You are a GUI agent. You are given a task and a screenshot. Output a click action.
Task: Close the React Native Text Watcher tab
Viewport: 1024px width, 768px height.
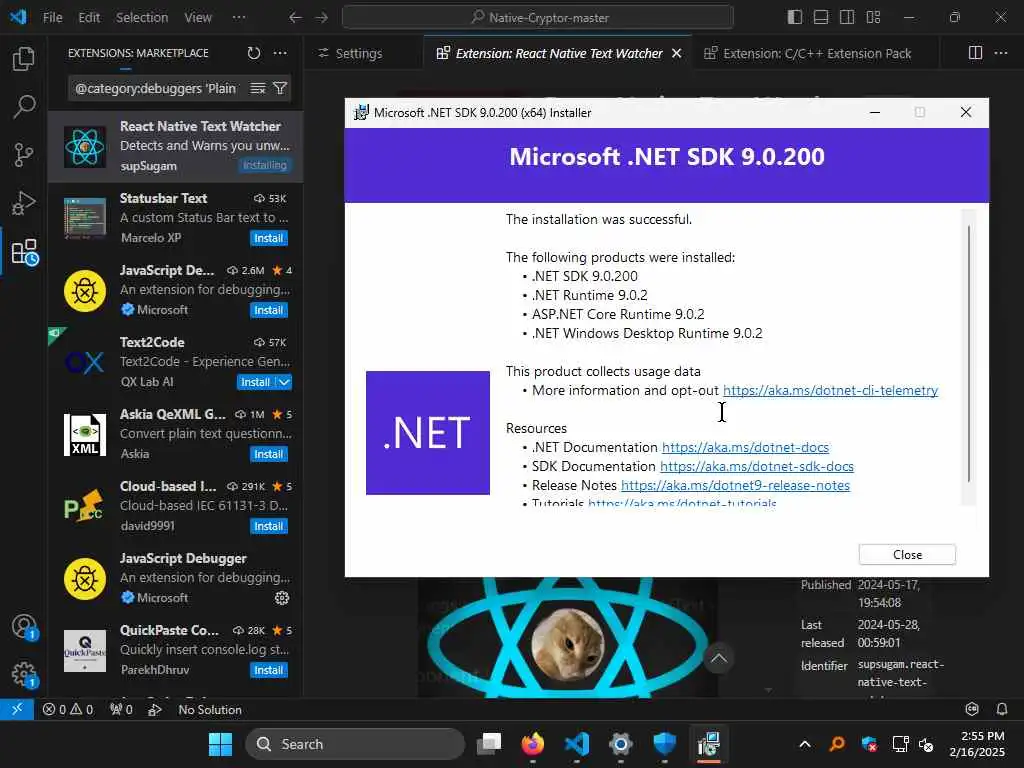(x=677, y=54)
